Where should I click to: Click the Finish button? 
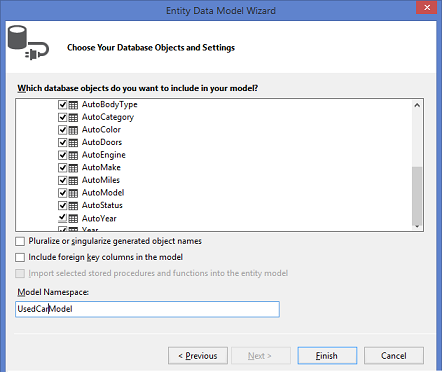(x=327, y=356)
